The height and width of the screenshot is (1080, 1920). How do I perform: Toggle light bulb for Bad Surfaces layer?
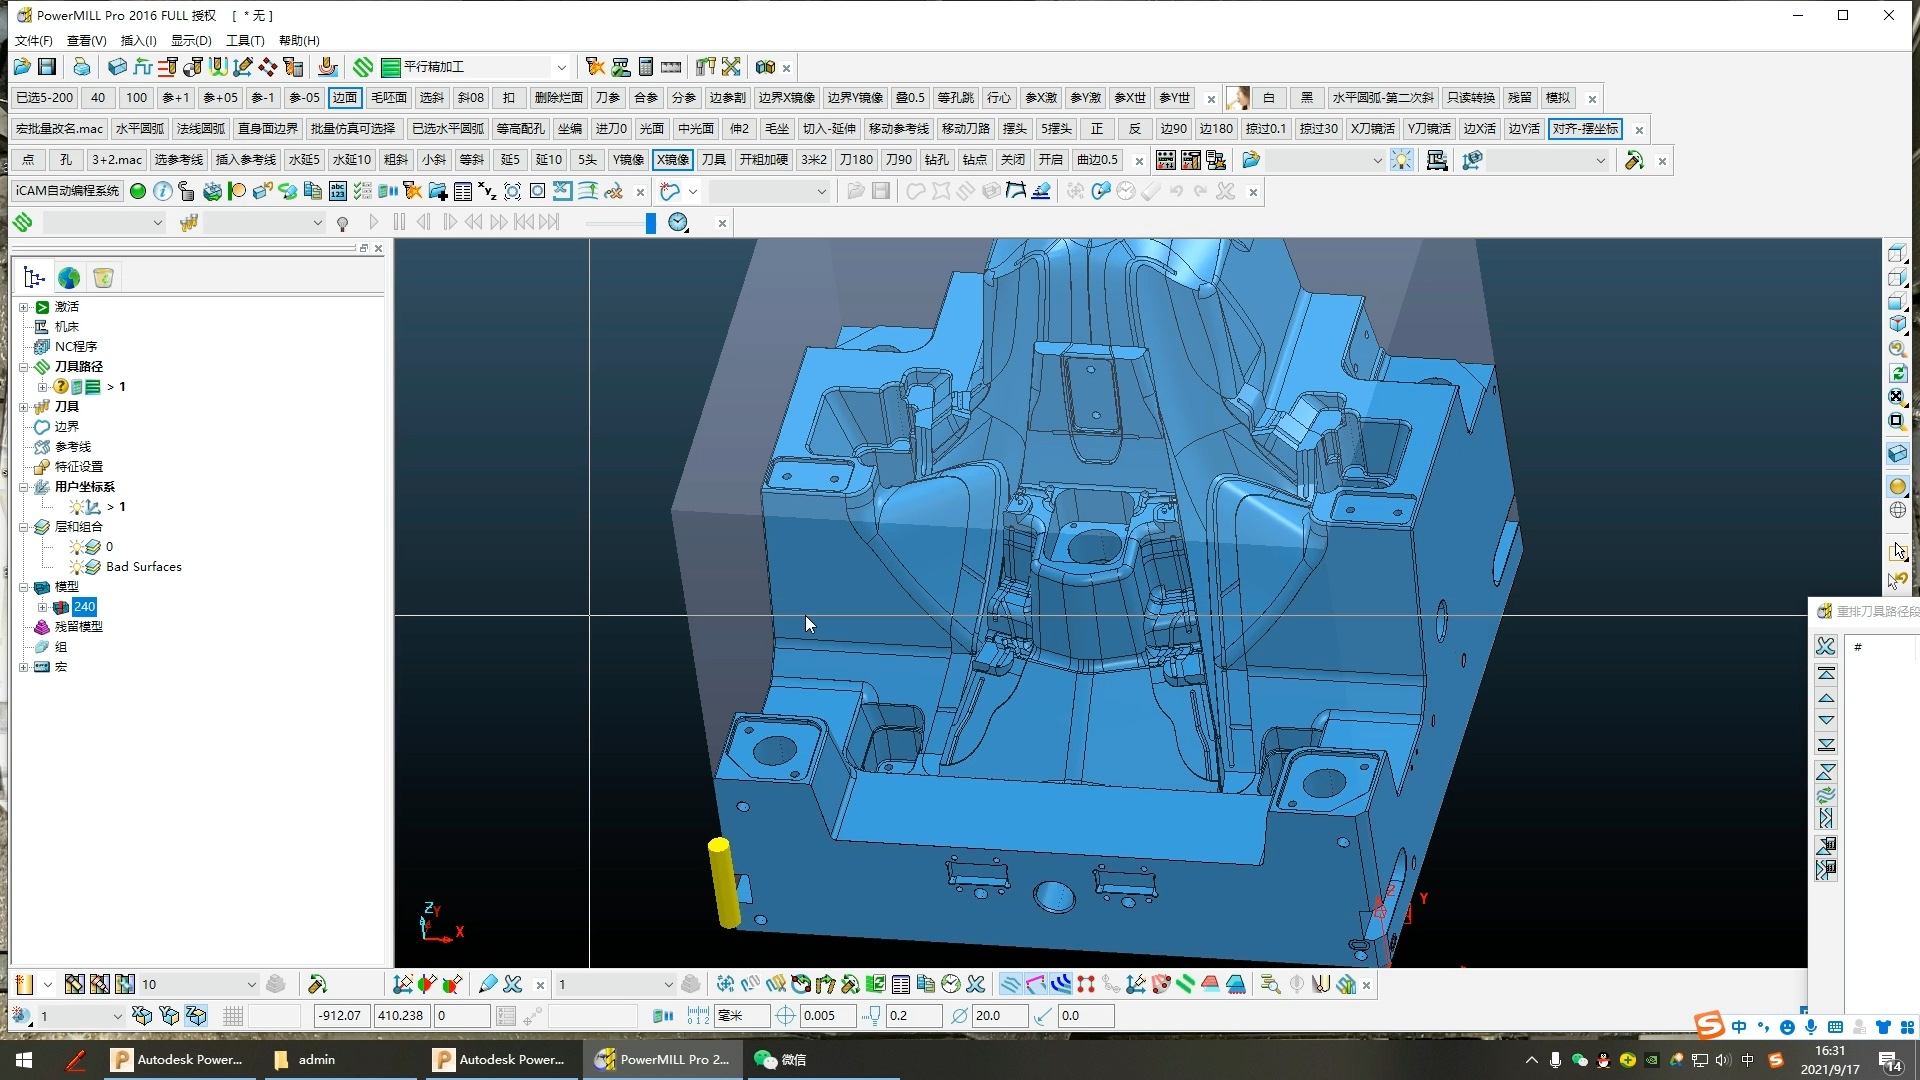point(76,567)
